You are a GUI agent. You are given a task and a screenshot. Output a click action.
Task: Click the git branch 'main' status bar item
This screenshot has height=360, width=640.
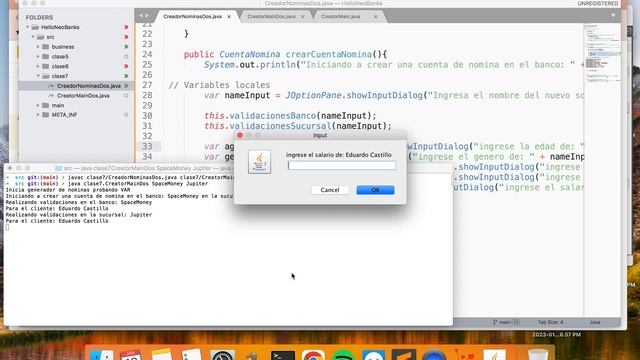[x=506, y=322]
